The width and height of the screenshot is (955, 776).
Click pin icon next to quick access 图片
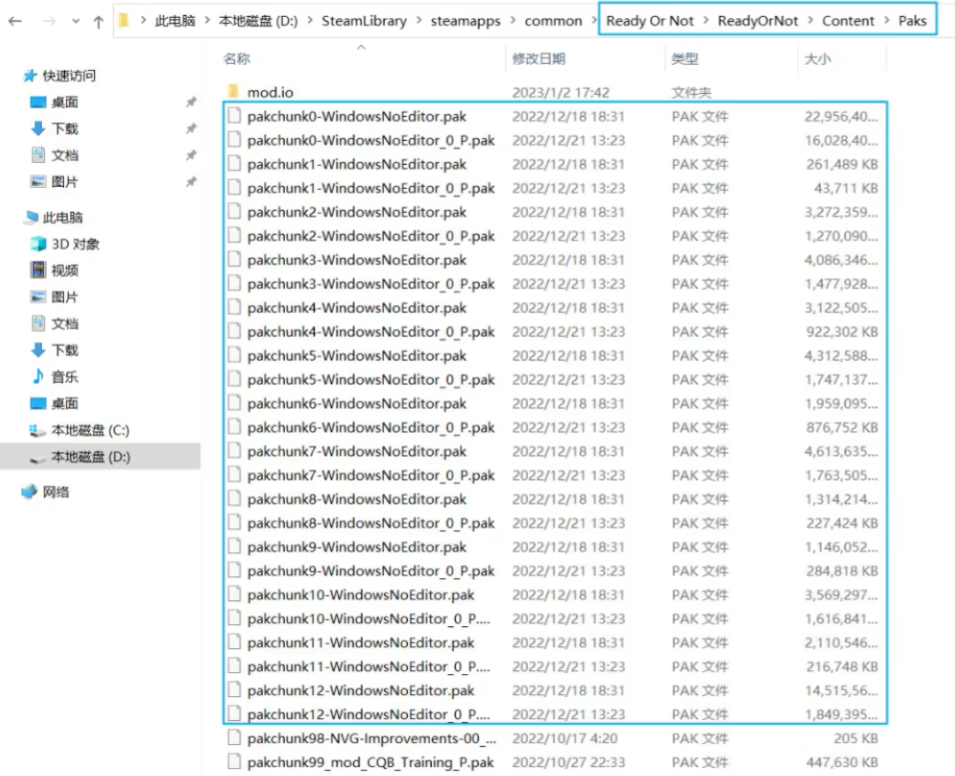(191, 182)
